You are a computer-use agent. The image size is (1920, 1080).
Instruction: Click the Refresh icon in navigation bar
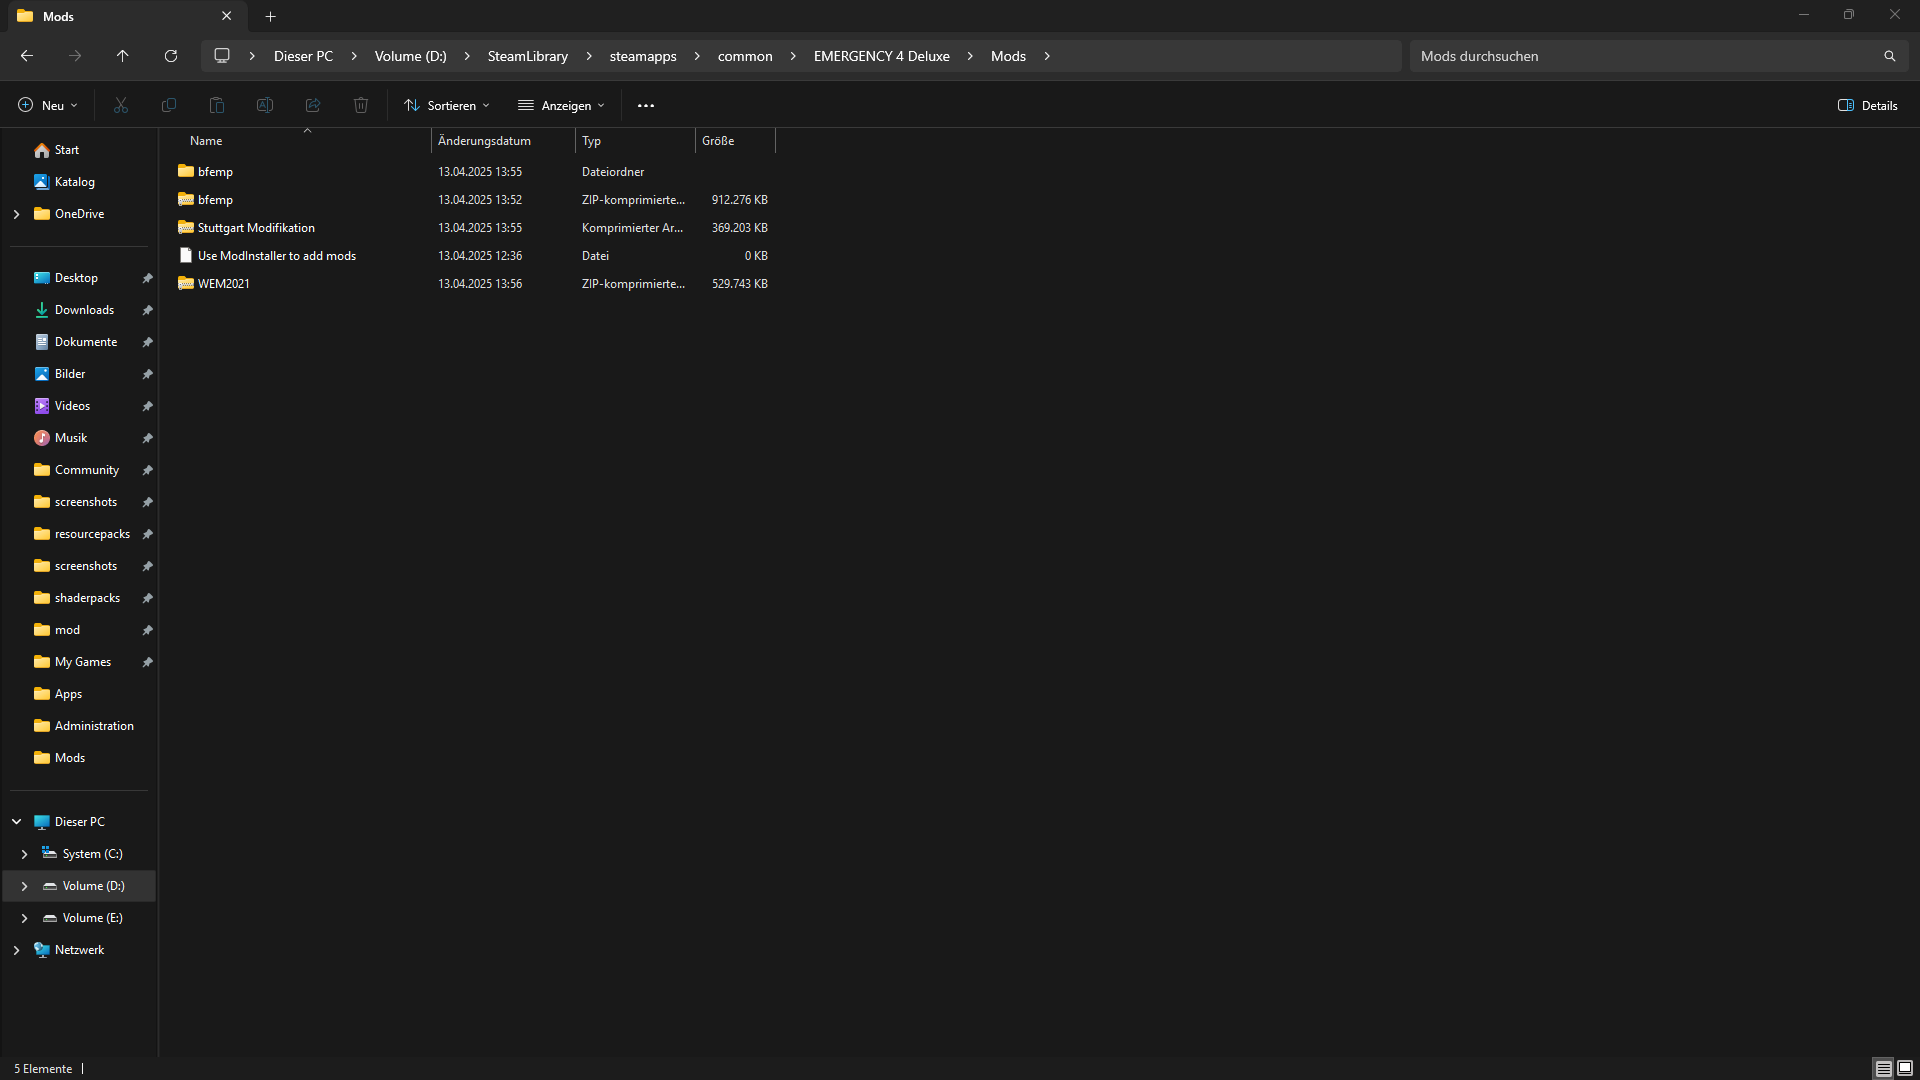171,56
